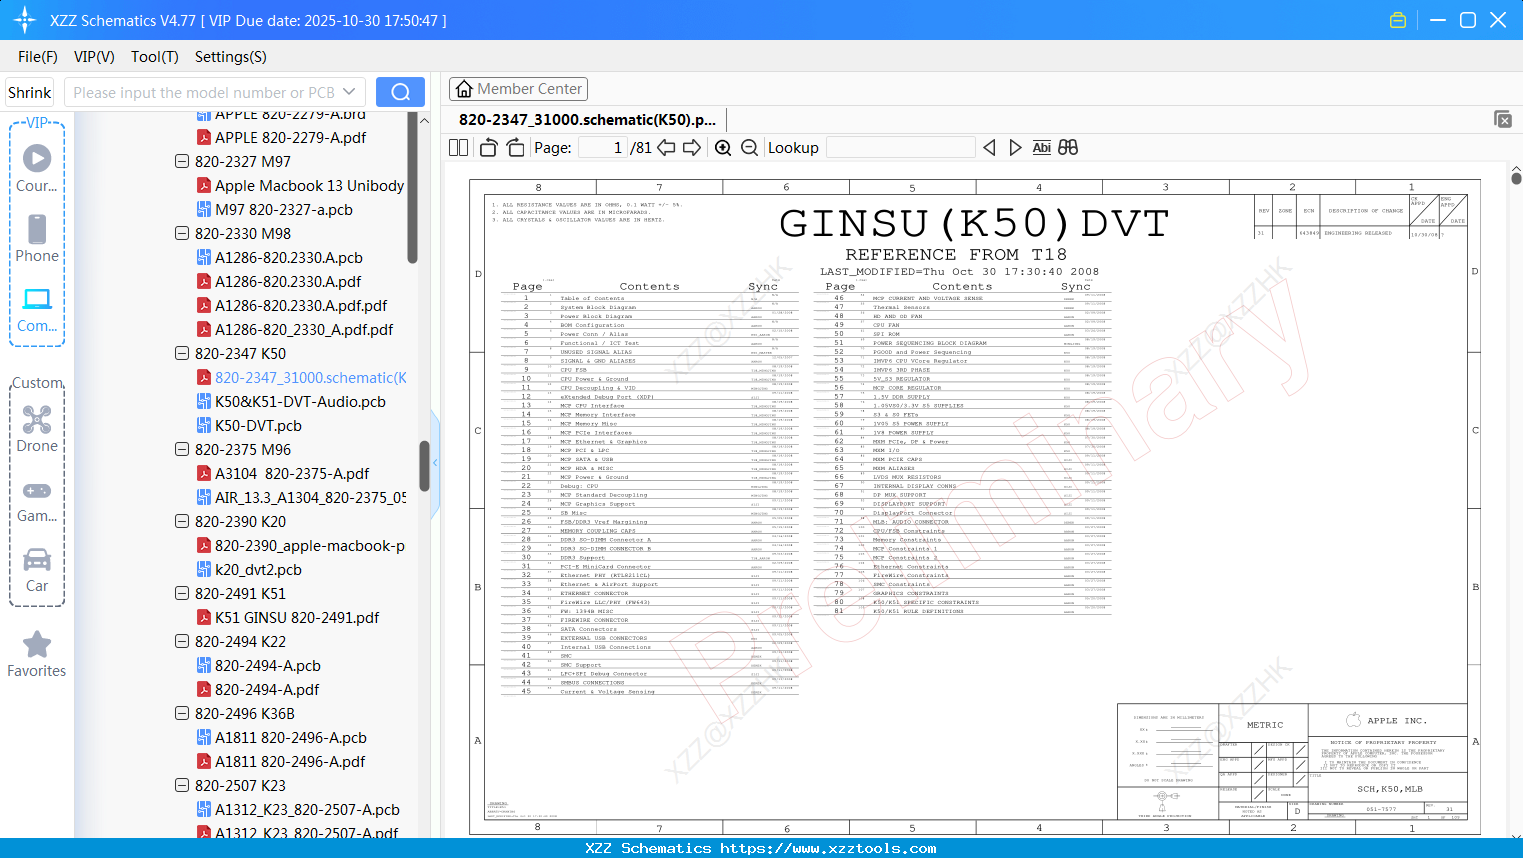
Task: Click the schematic viewer vertical scrollbar
Action: click(1516, 177)
